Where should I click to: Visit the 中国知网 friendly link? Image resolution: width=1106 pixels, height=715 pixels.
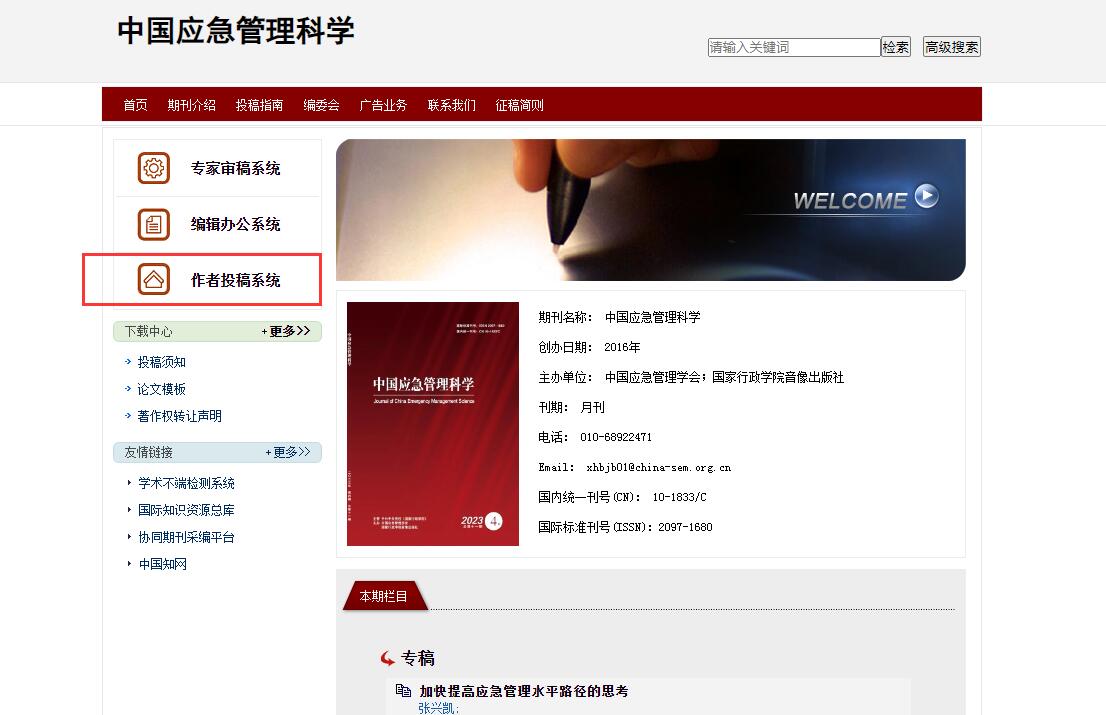coord(162,564)
